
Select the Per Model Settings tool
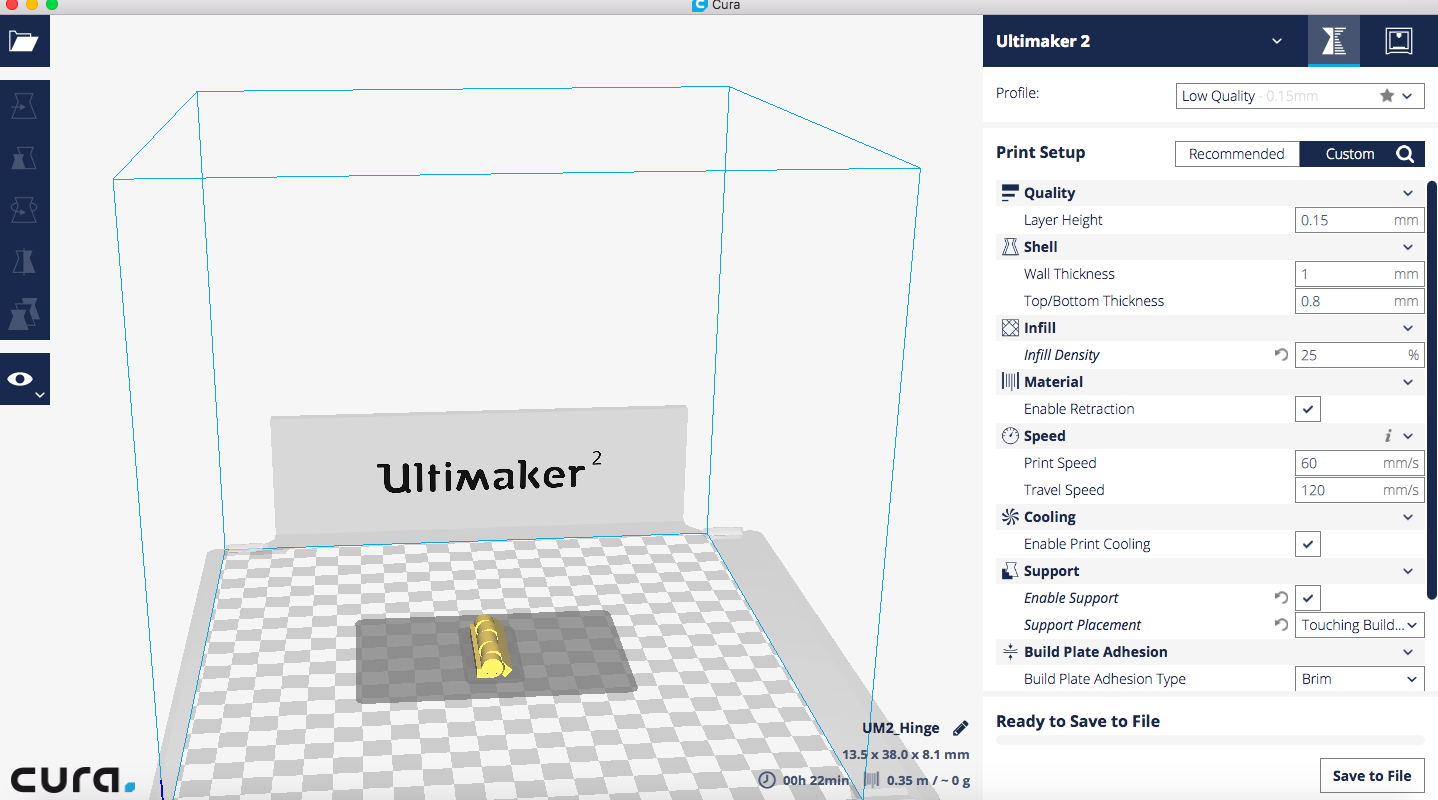pos(23,313)
